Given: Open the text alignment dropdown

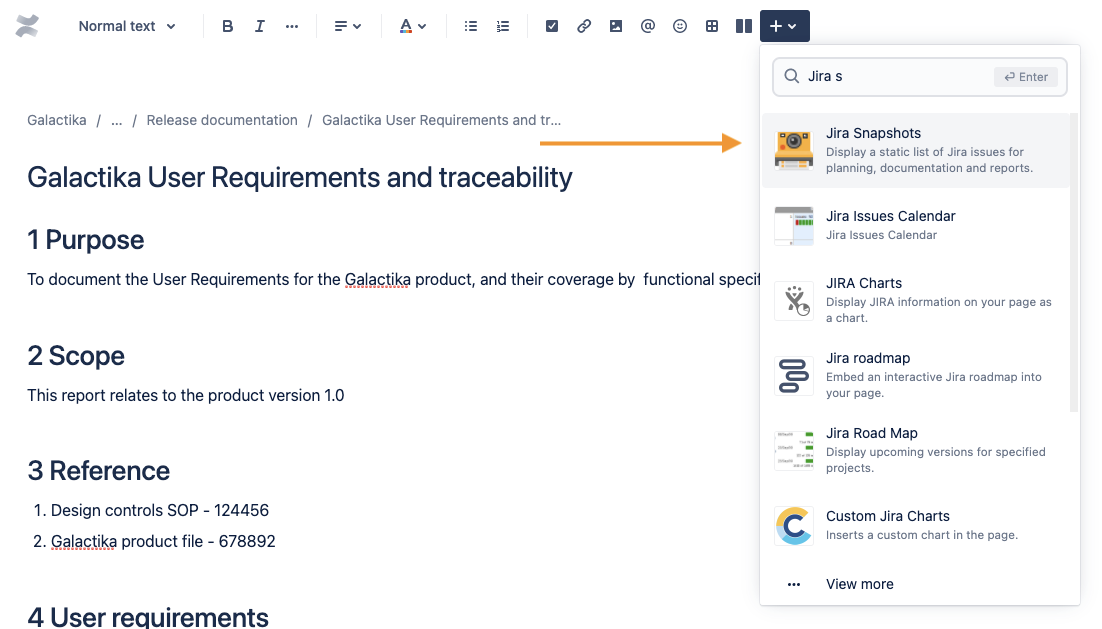Looking at the screenshot, I should coord(347,26).
